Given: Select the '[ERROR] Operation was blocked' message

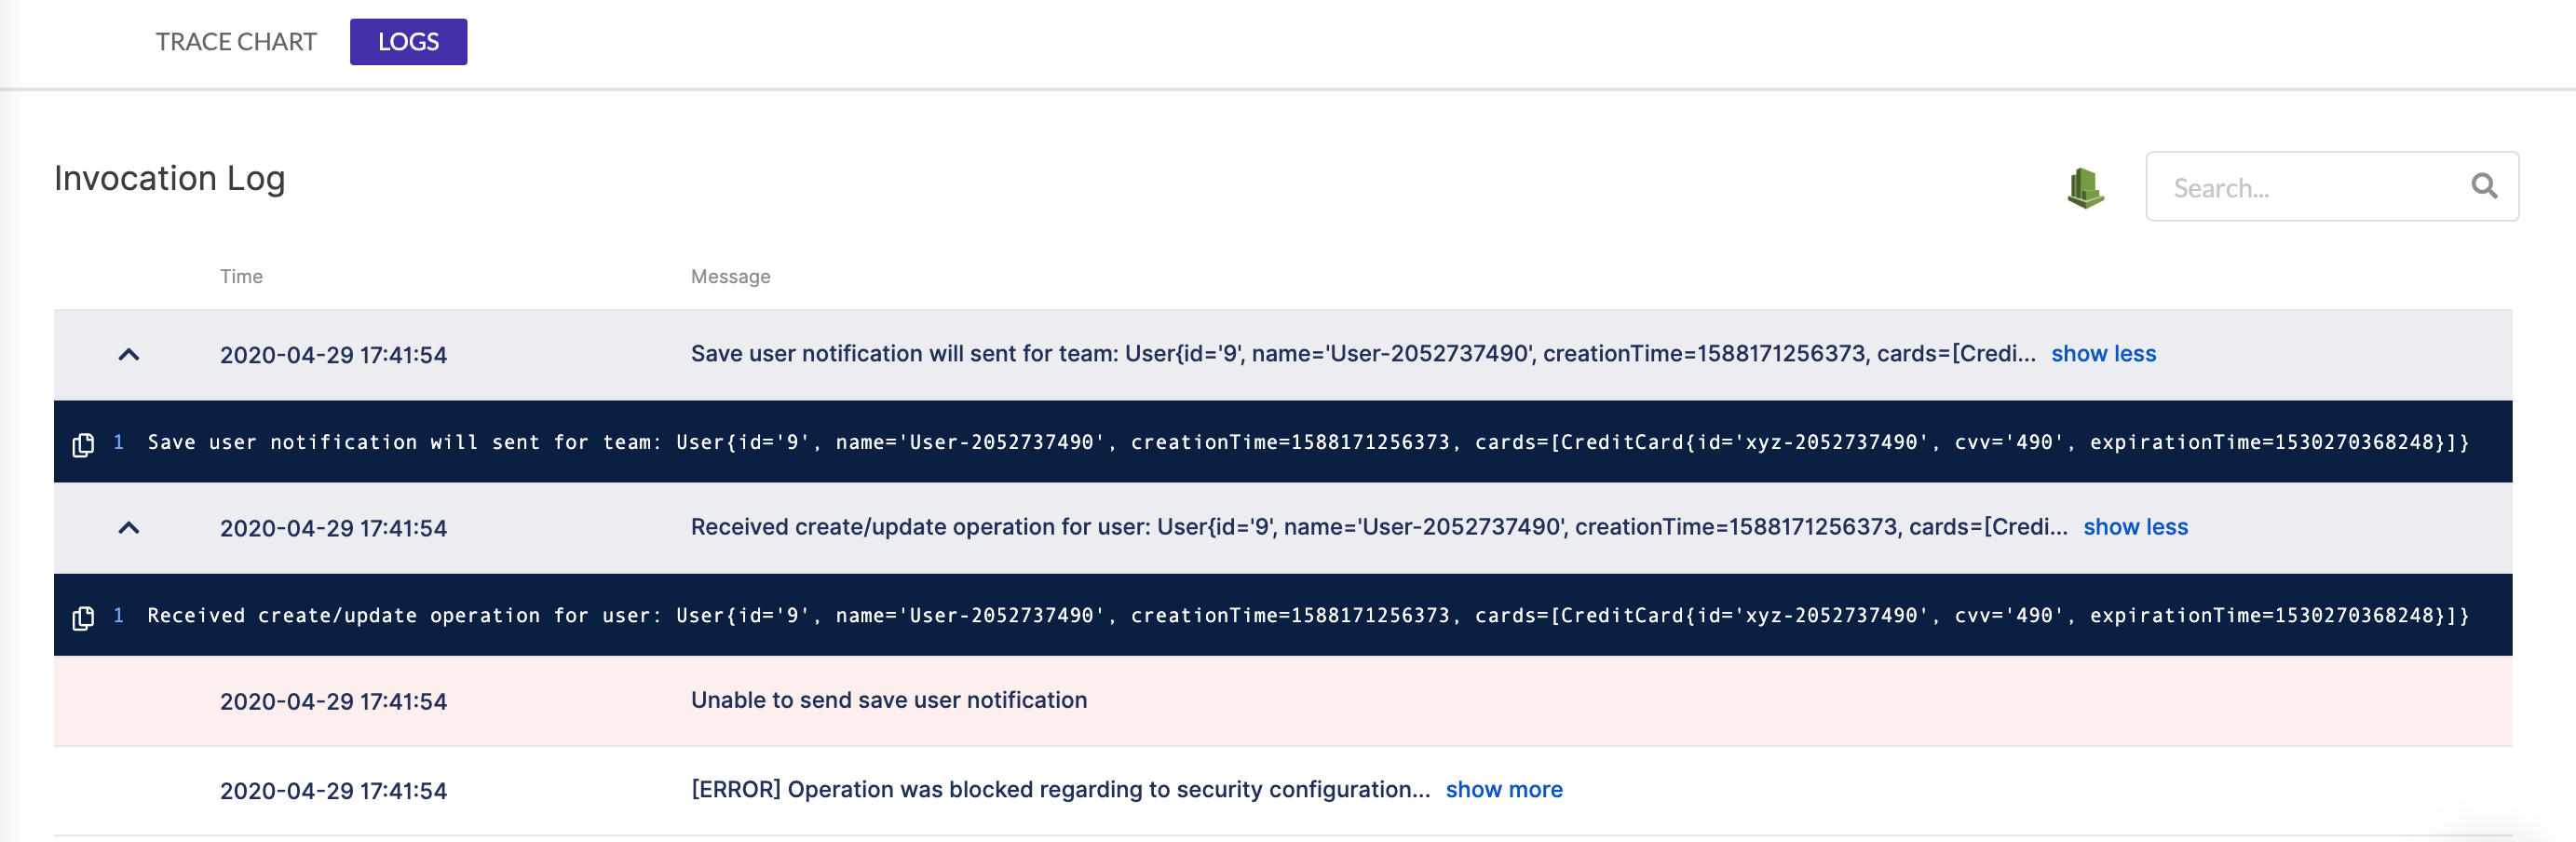Looking at the screenshot, I should (x=1060, y=790).
